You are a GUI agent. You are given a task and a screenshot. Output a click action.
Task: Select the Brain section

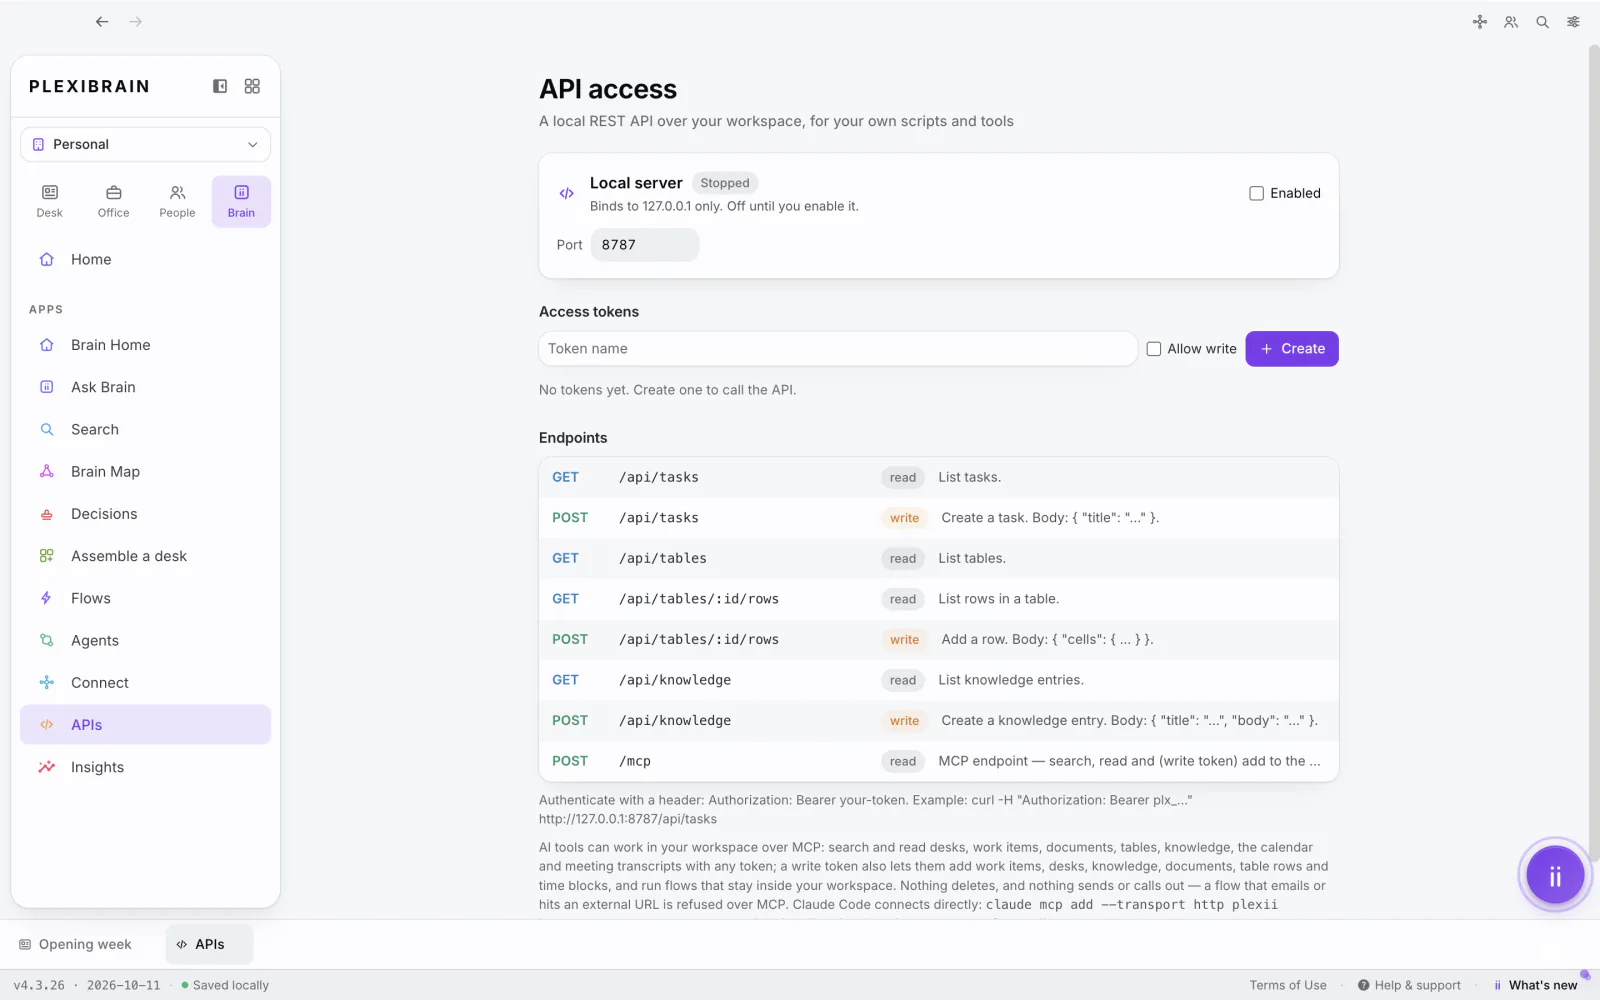241,201
